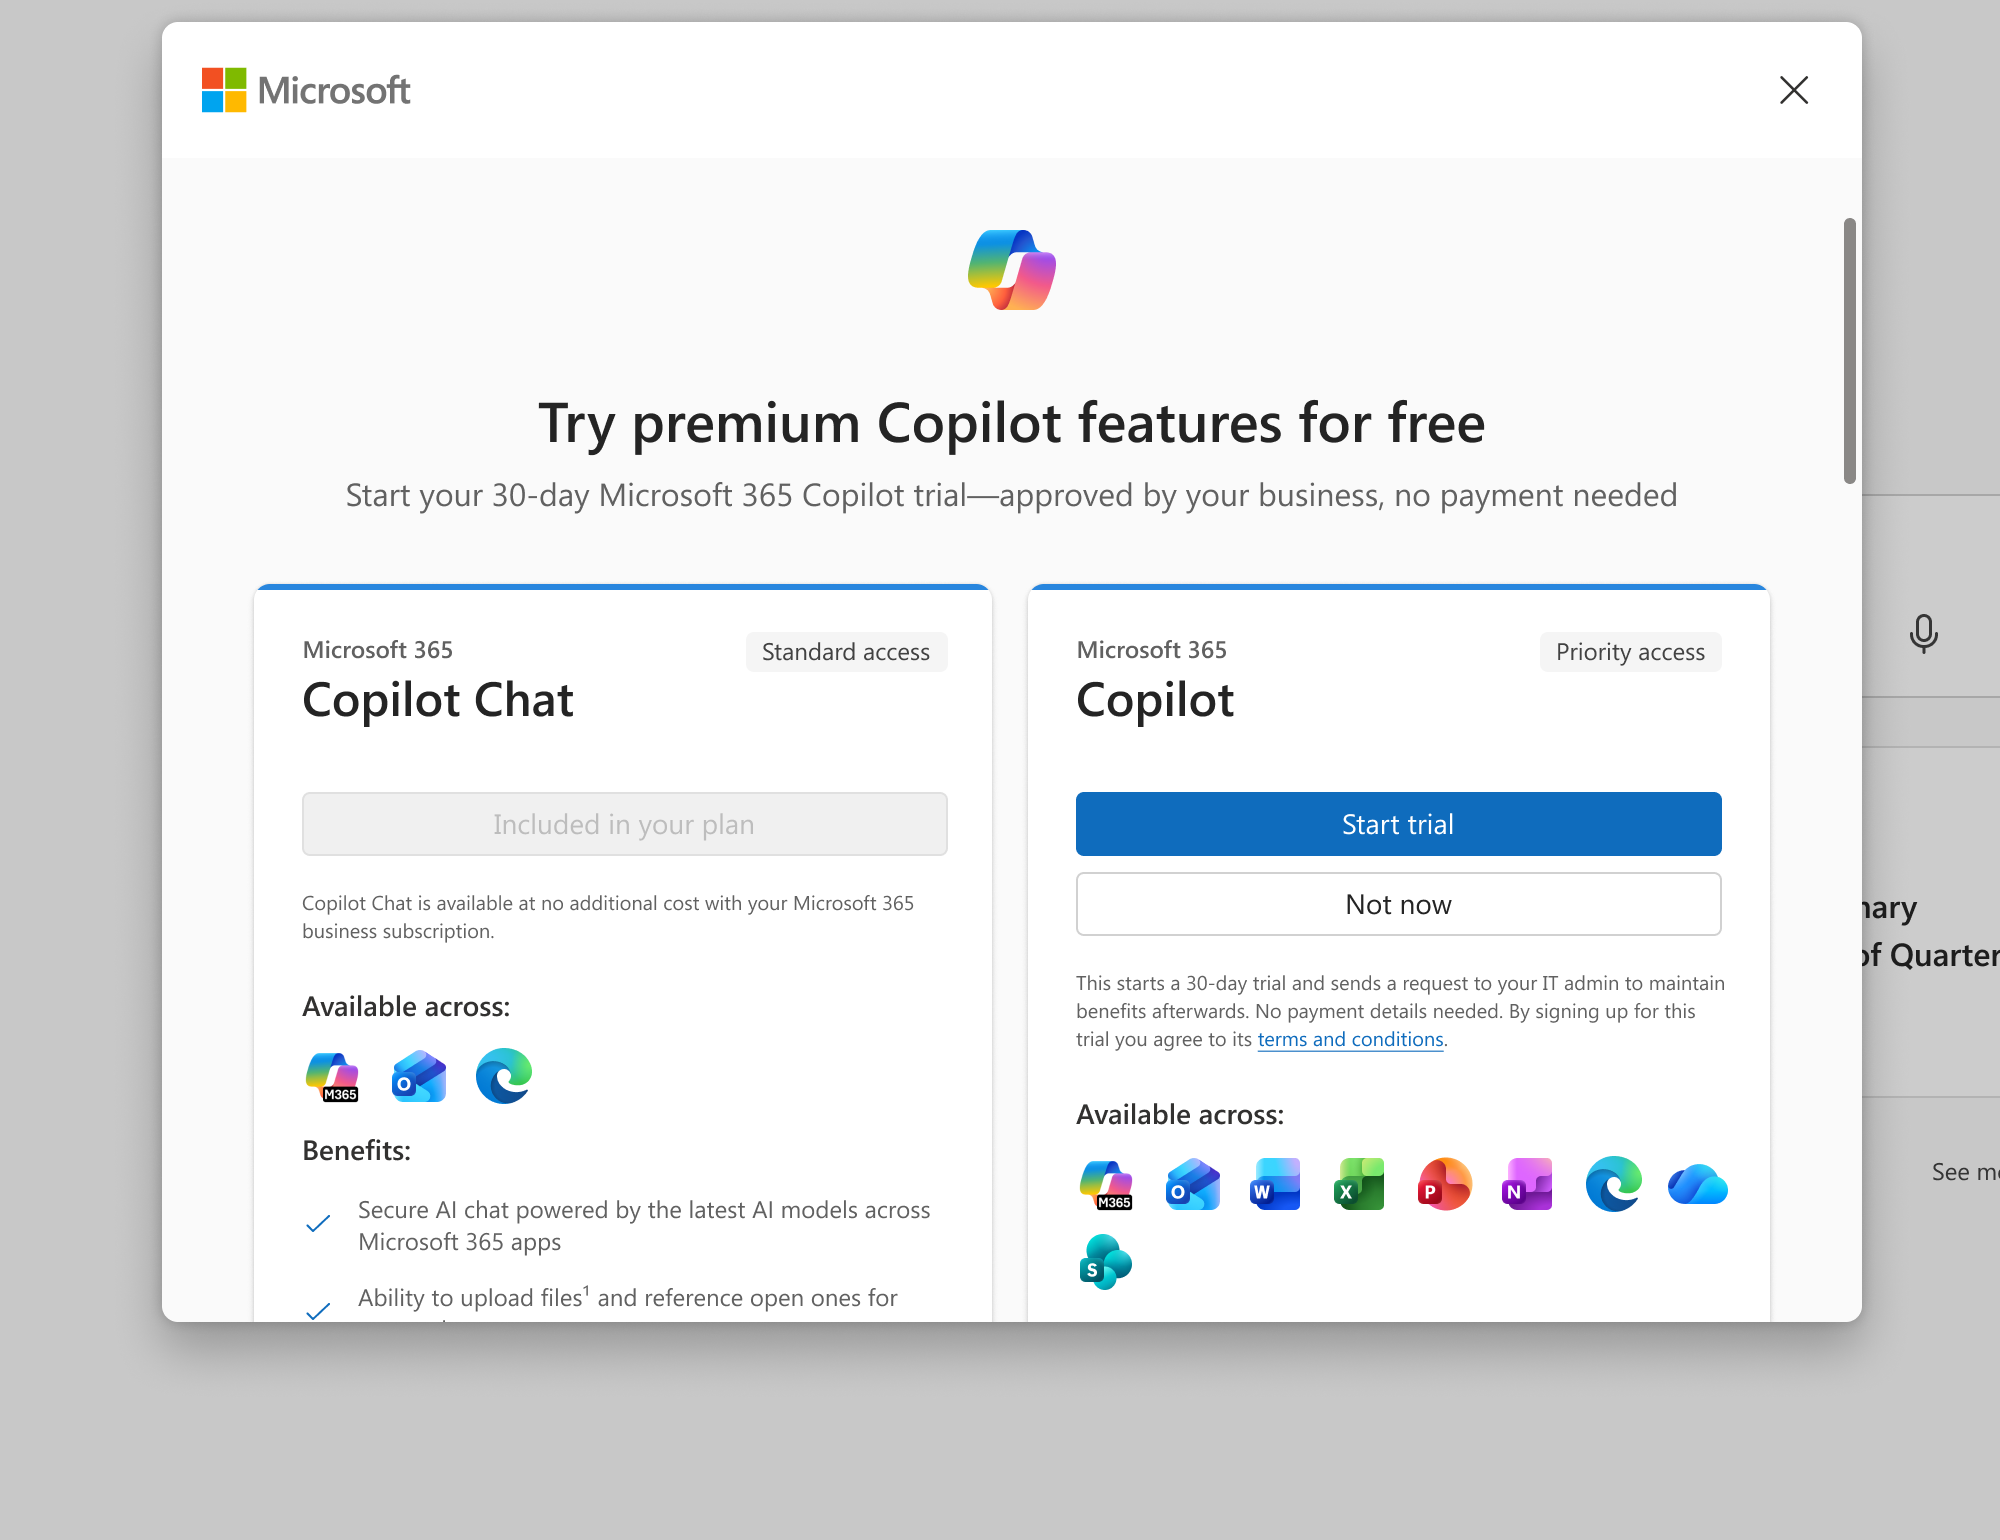Image resolution: width=2000 pixels, height=1540 pixels.
Task: Click Available across heading in Copilot Chat card
Action: coord(406,1006)
